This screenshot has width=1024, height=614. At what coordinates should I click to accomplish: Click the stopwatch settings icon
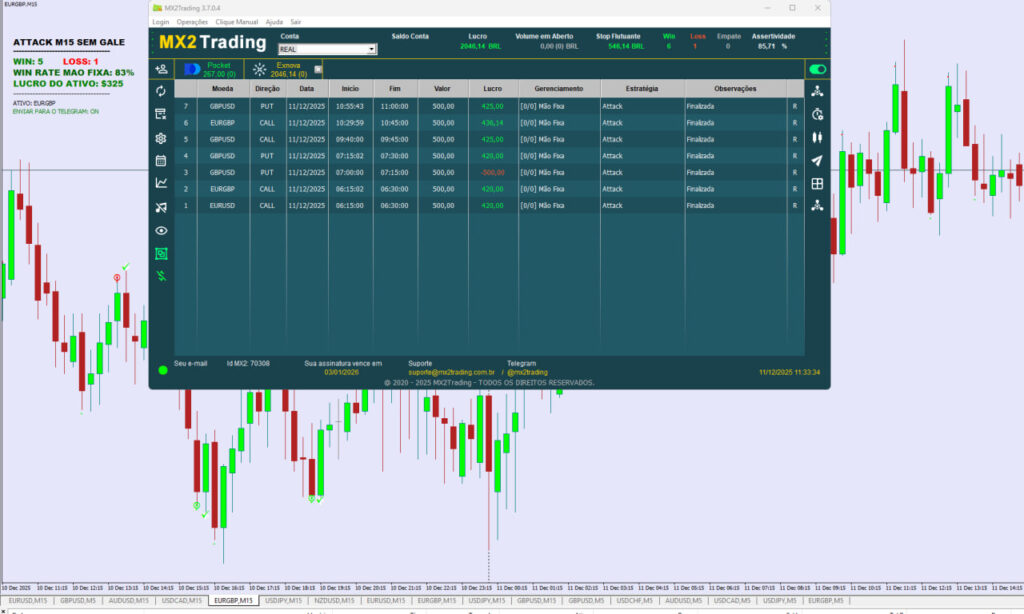click(817, 114)
